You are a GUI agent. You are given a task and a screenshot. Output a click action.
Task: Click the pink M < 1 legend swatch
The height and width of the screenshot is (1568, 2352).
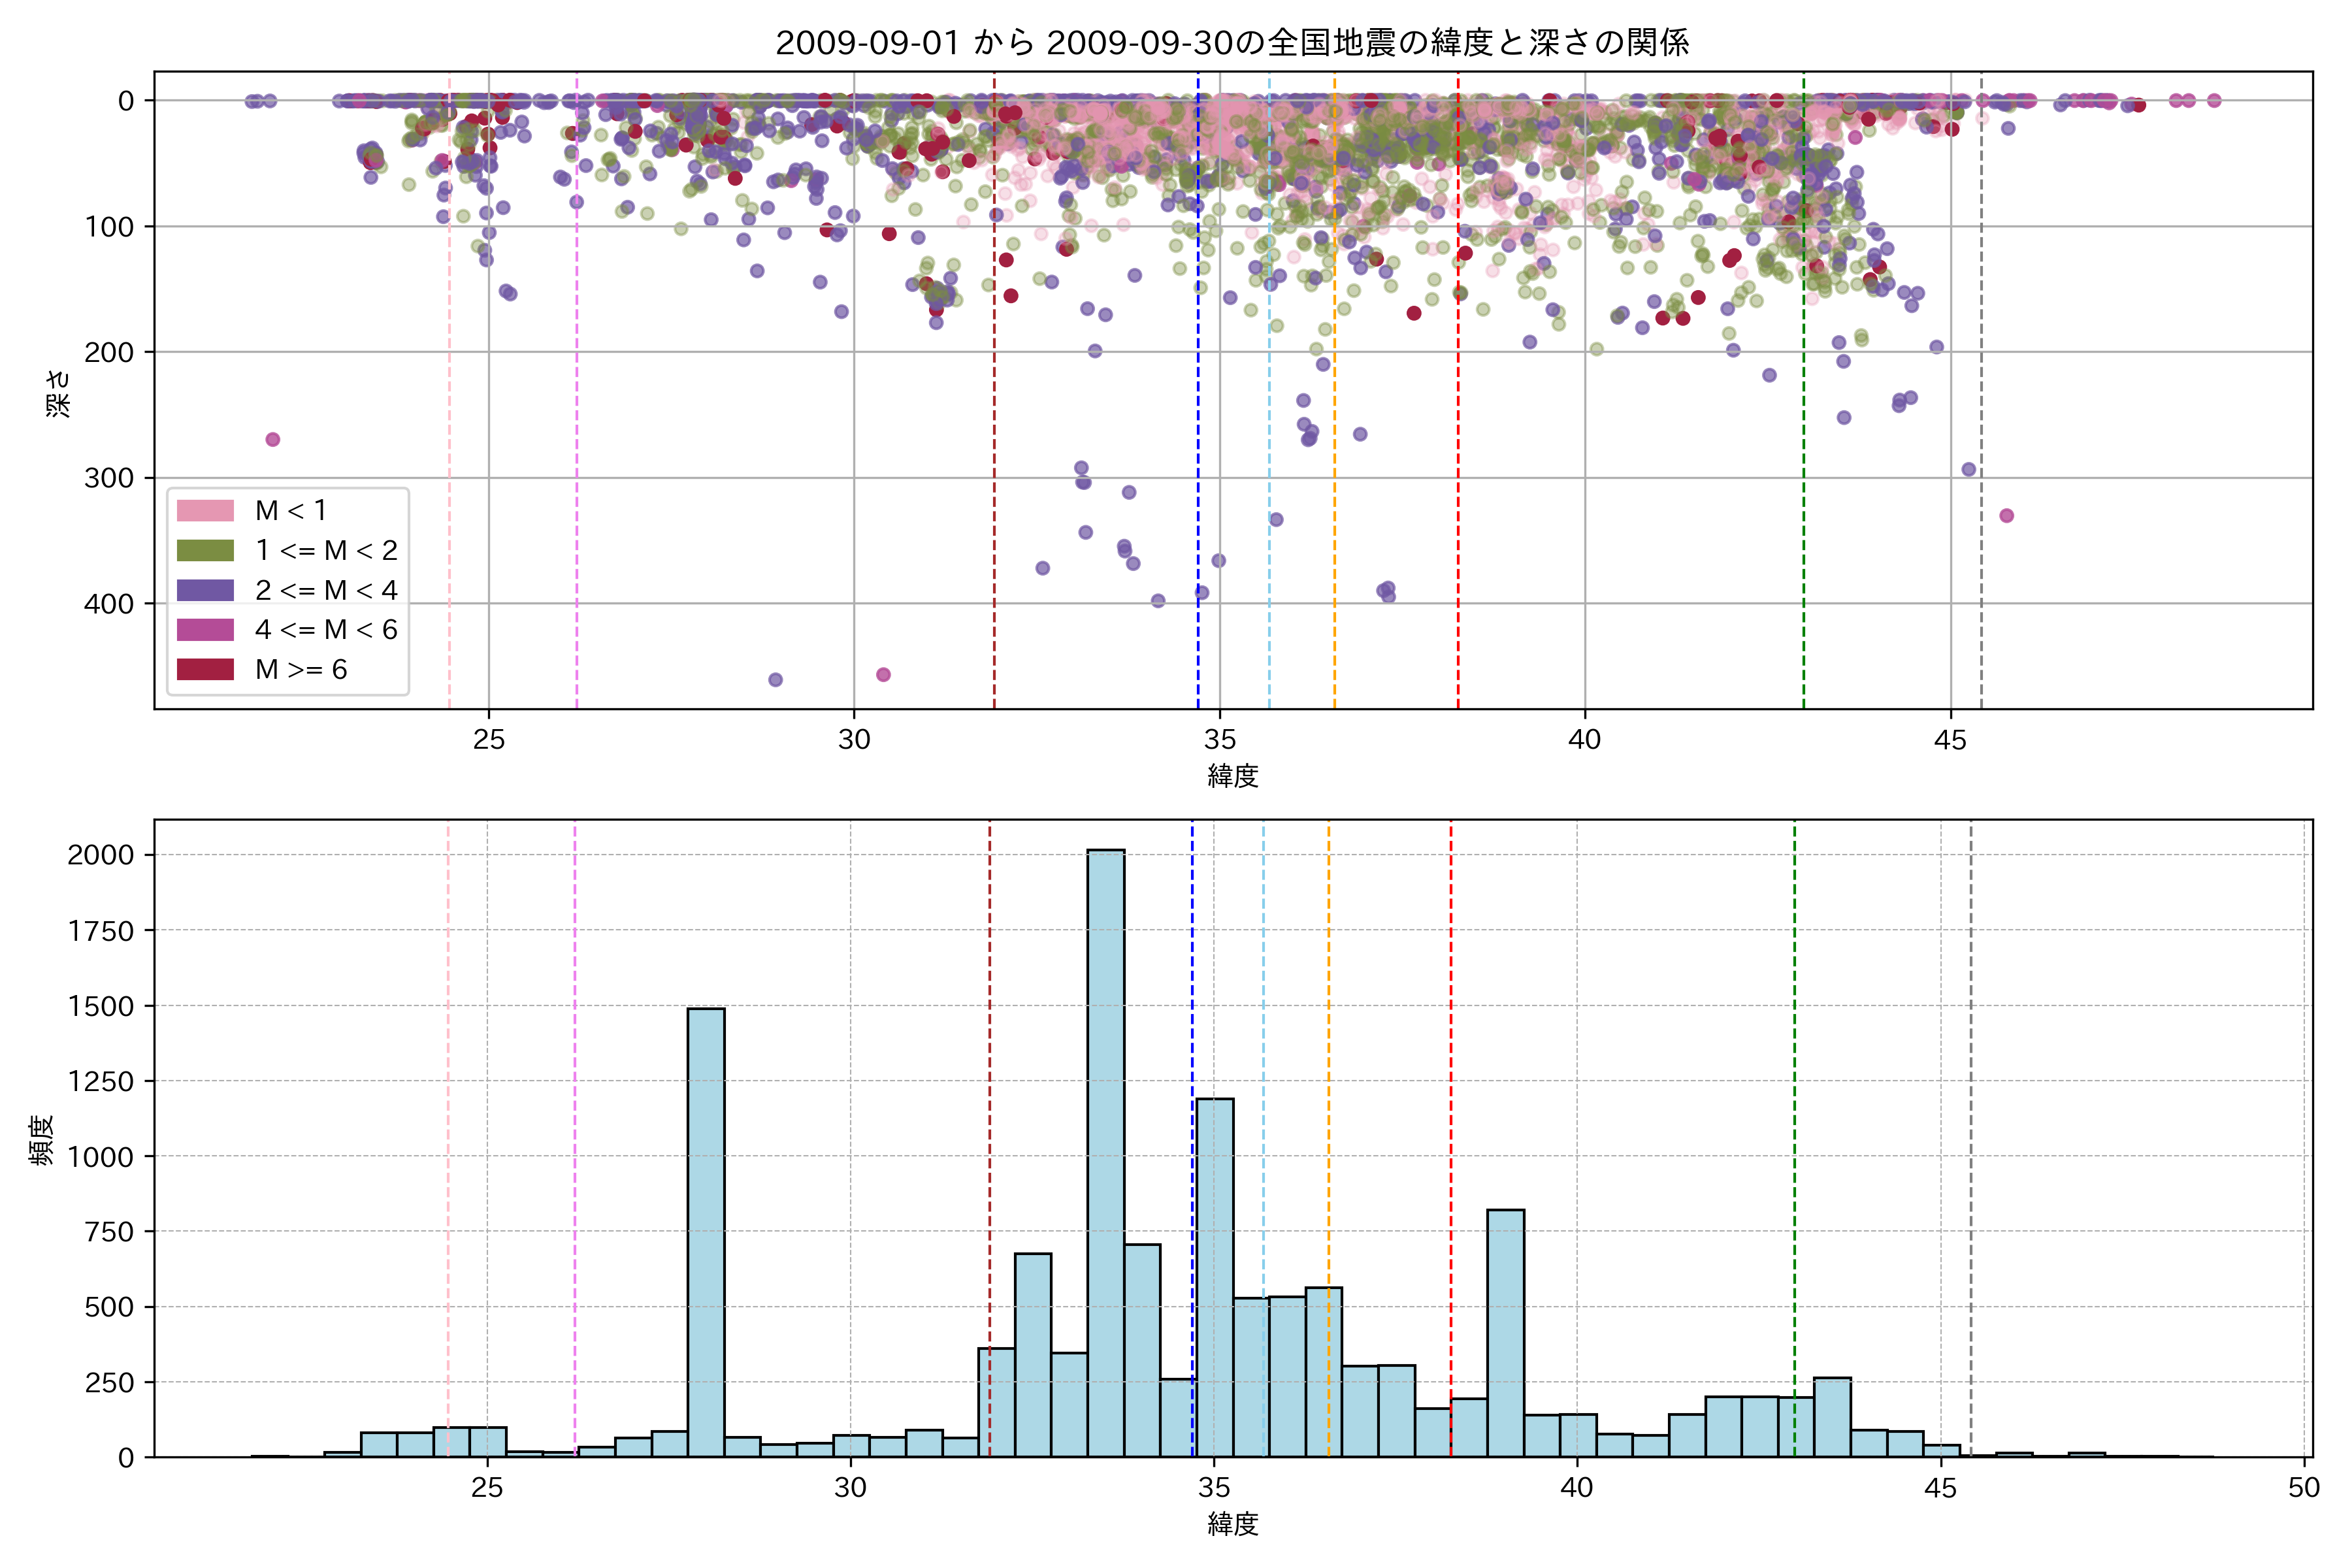point(205,511)
